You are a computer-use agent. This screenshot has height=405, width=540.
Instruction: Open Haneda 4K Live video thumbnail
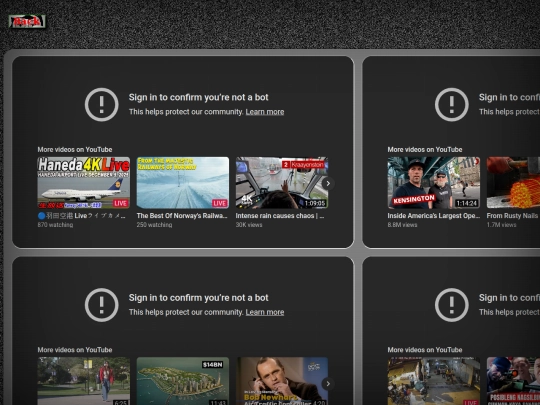tap(84, 183)
